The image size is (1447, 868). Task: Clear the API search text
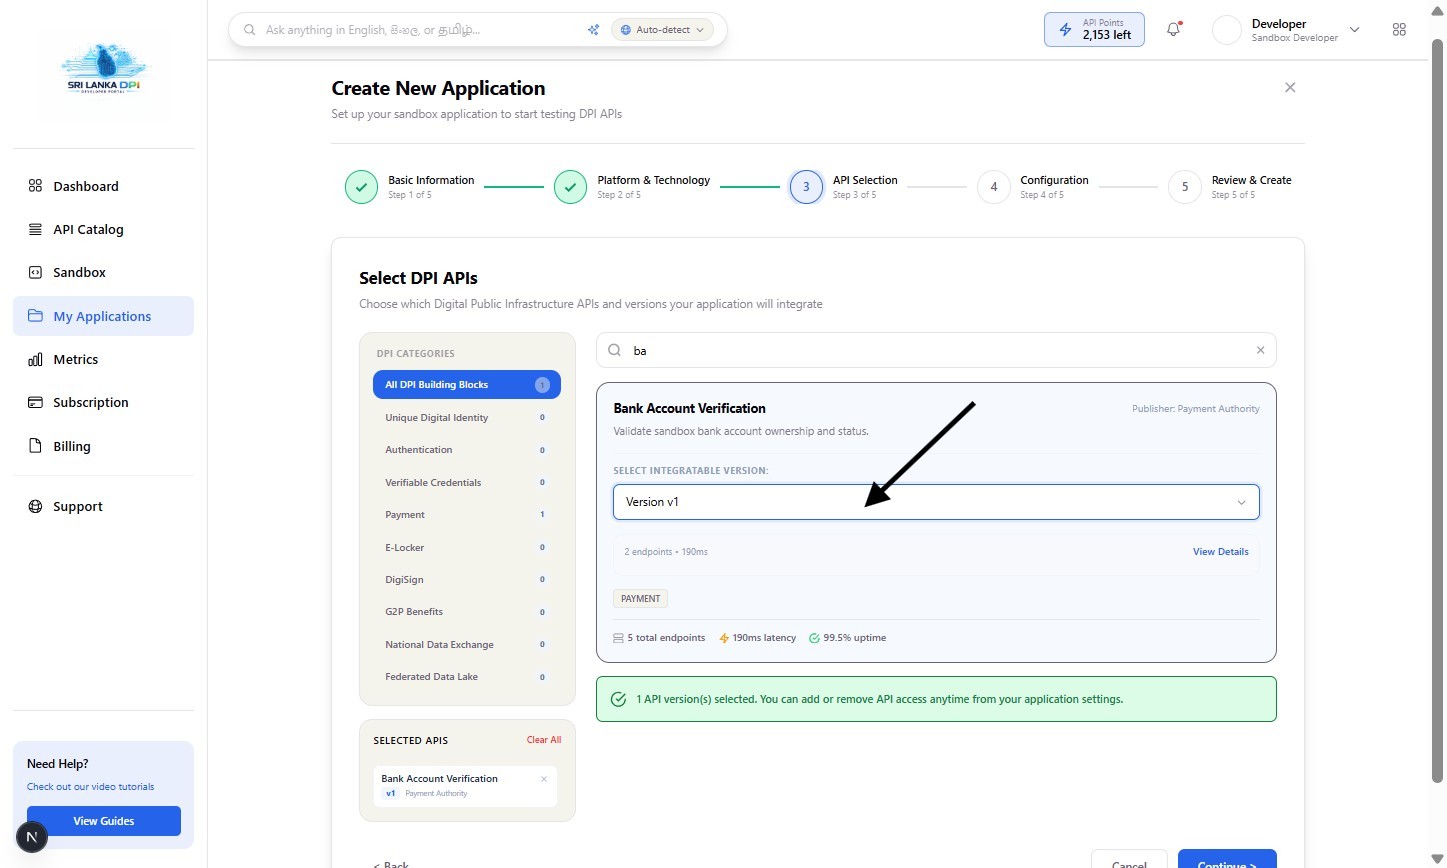pyautogui.click(x=1260, y=350)
